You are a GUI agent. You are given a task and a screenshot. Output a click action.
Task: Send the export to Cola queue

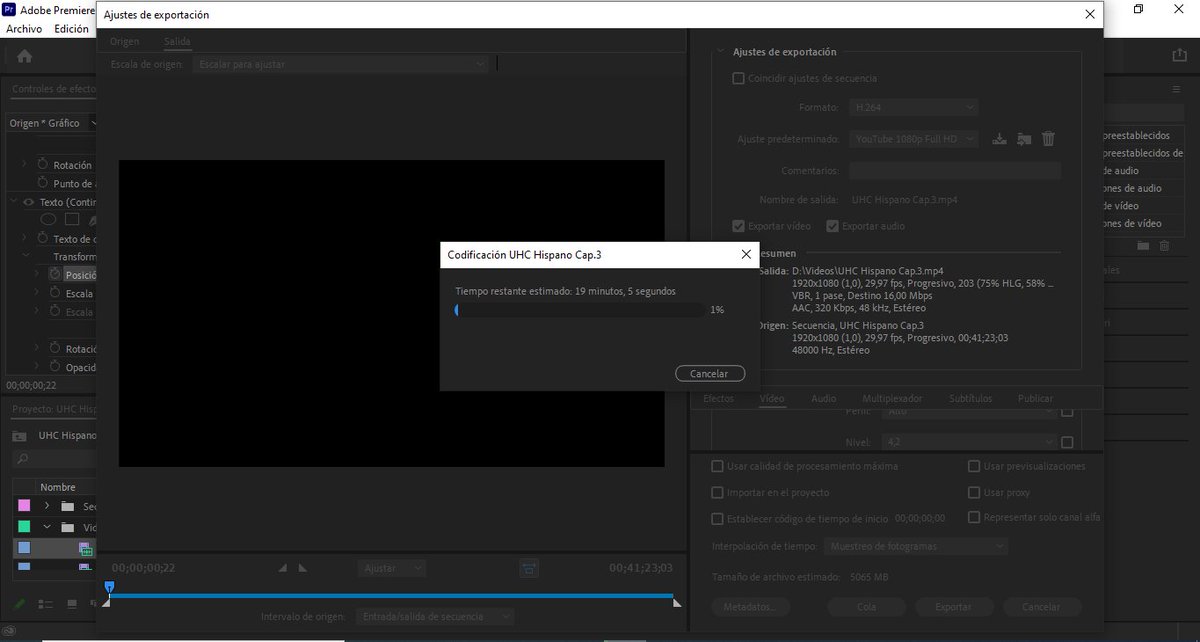(866, 607)
